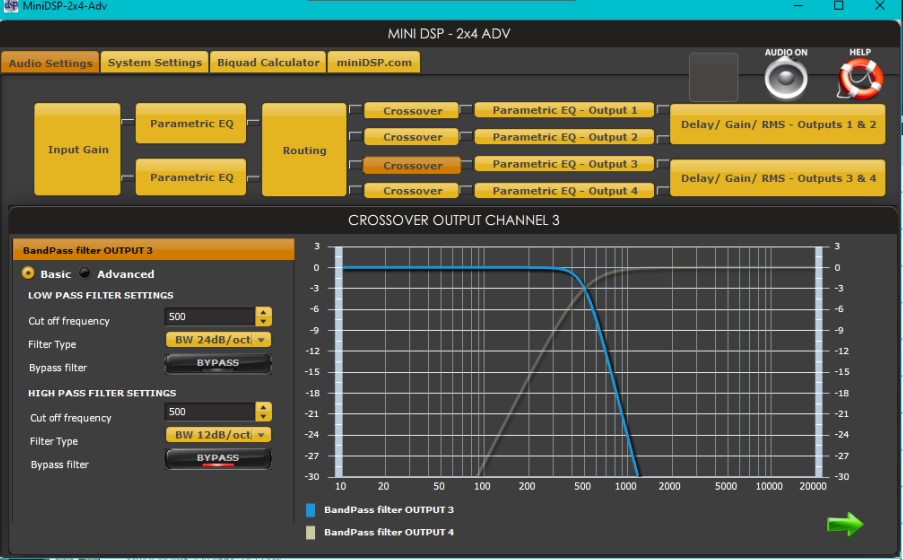Screen dimensions: 903x560
Task: Select the Crossover for Output 1
Action: pyautogui.click(x=412, y=111)
